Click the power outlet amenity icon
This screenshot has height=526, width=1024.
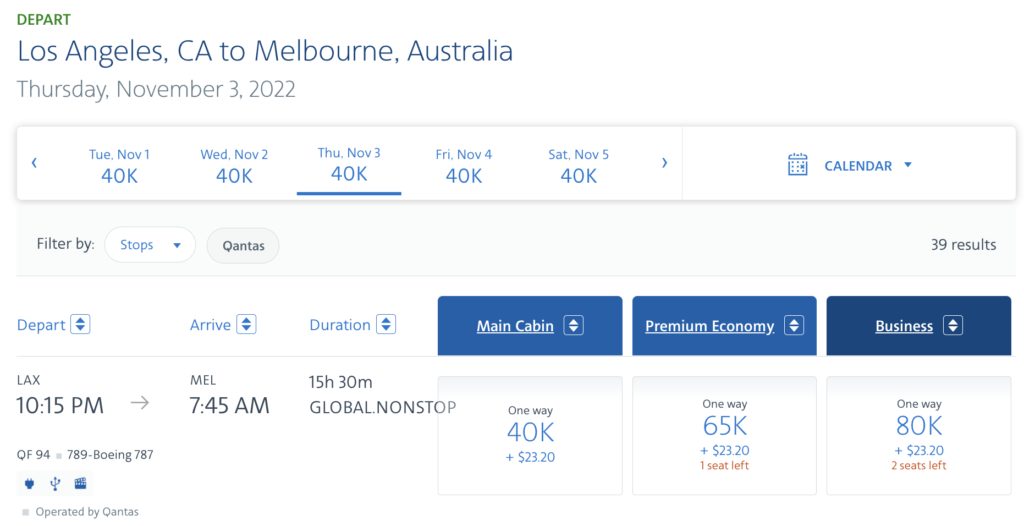click(x=29, y=484)
